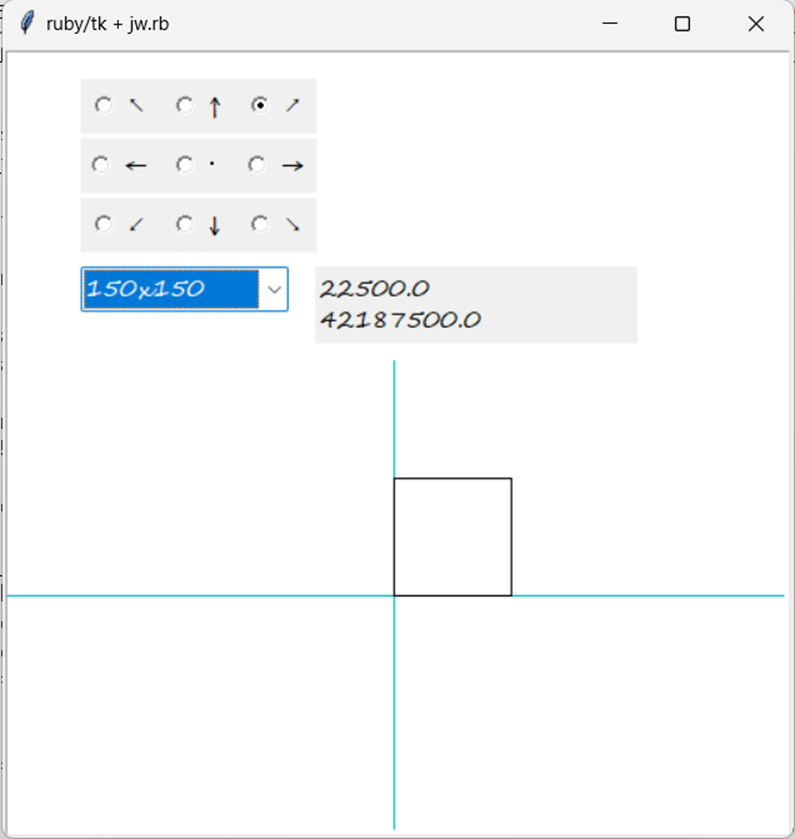This screenshot has width=795, height=839.
Task: Click the 22500.0 area value label
Action: point(374,288)
